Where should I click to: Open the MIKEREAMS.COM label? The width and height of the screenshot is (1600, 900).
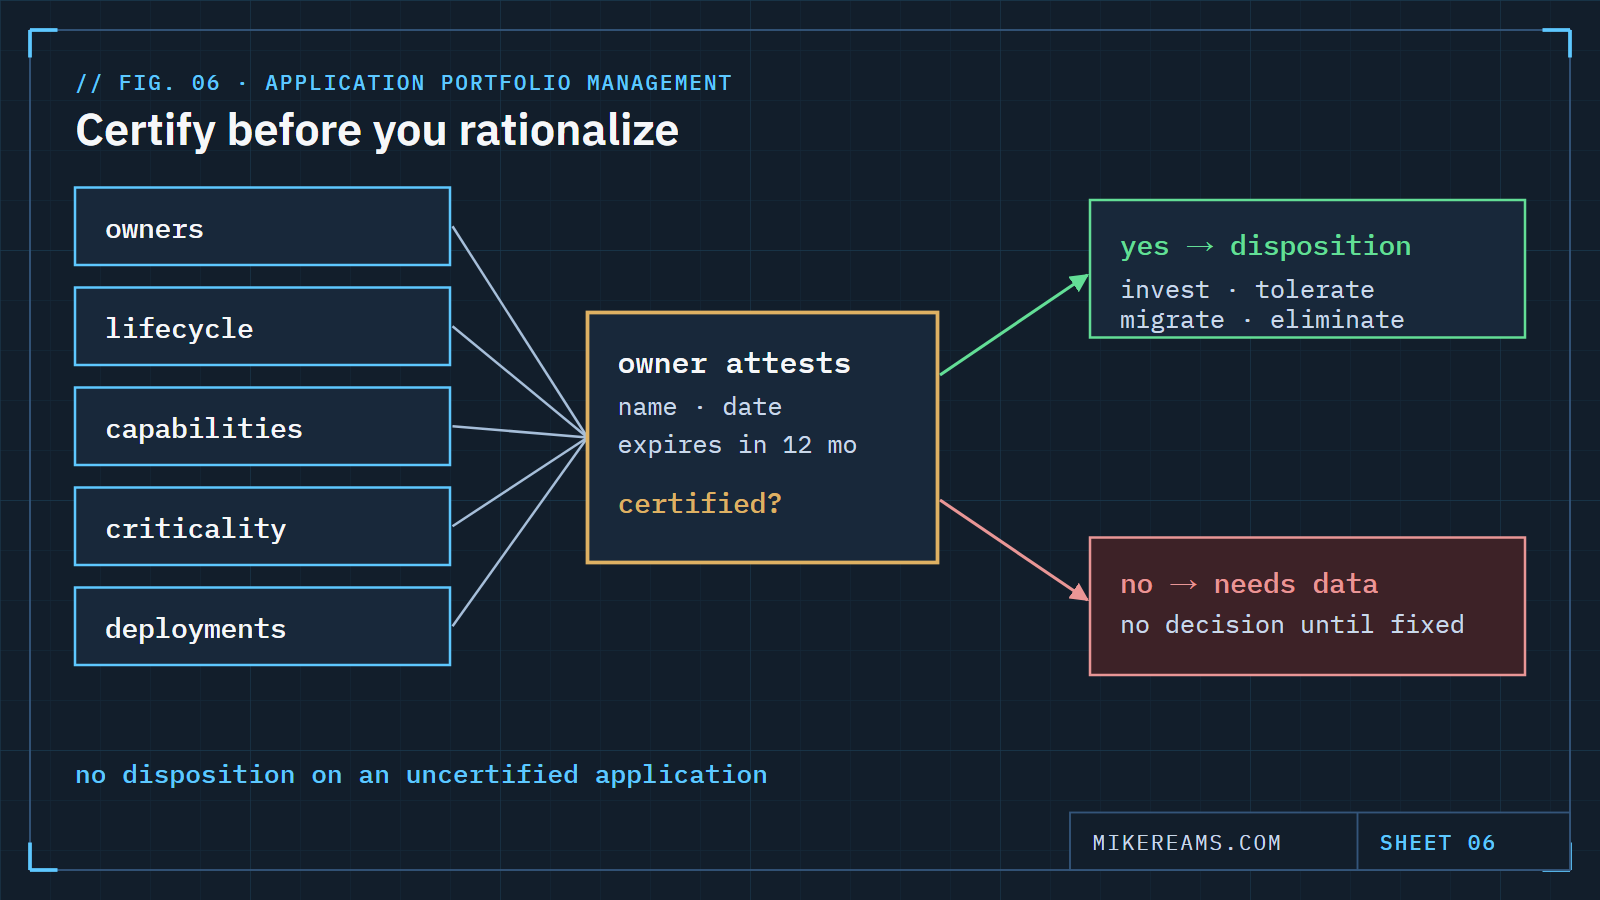(x=1187, y=843)
